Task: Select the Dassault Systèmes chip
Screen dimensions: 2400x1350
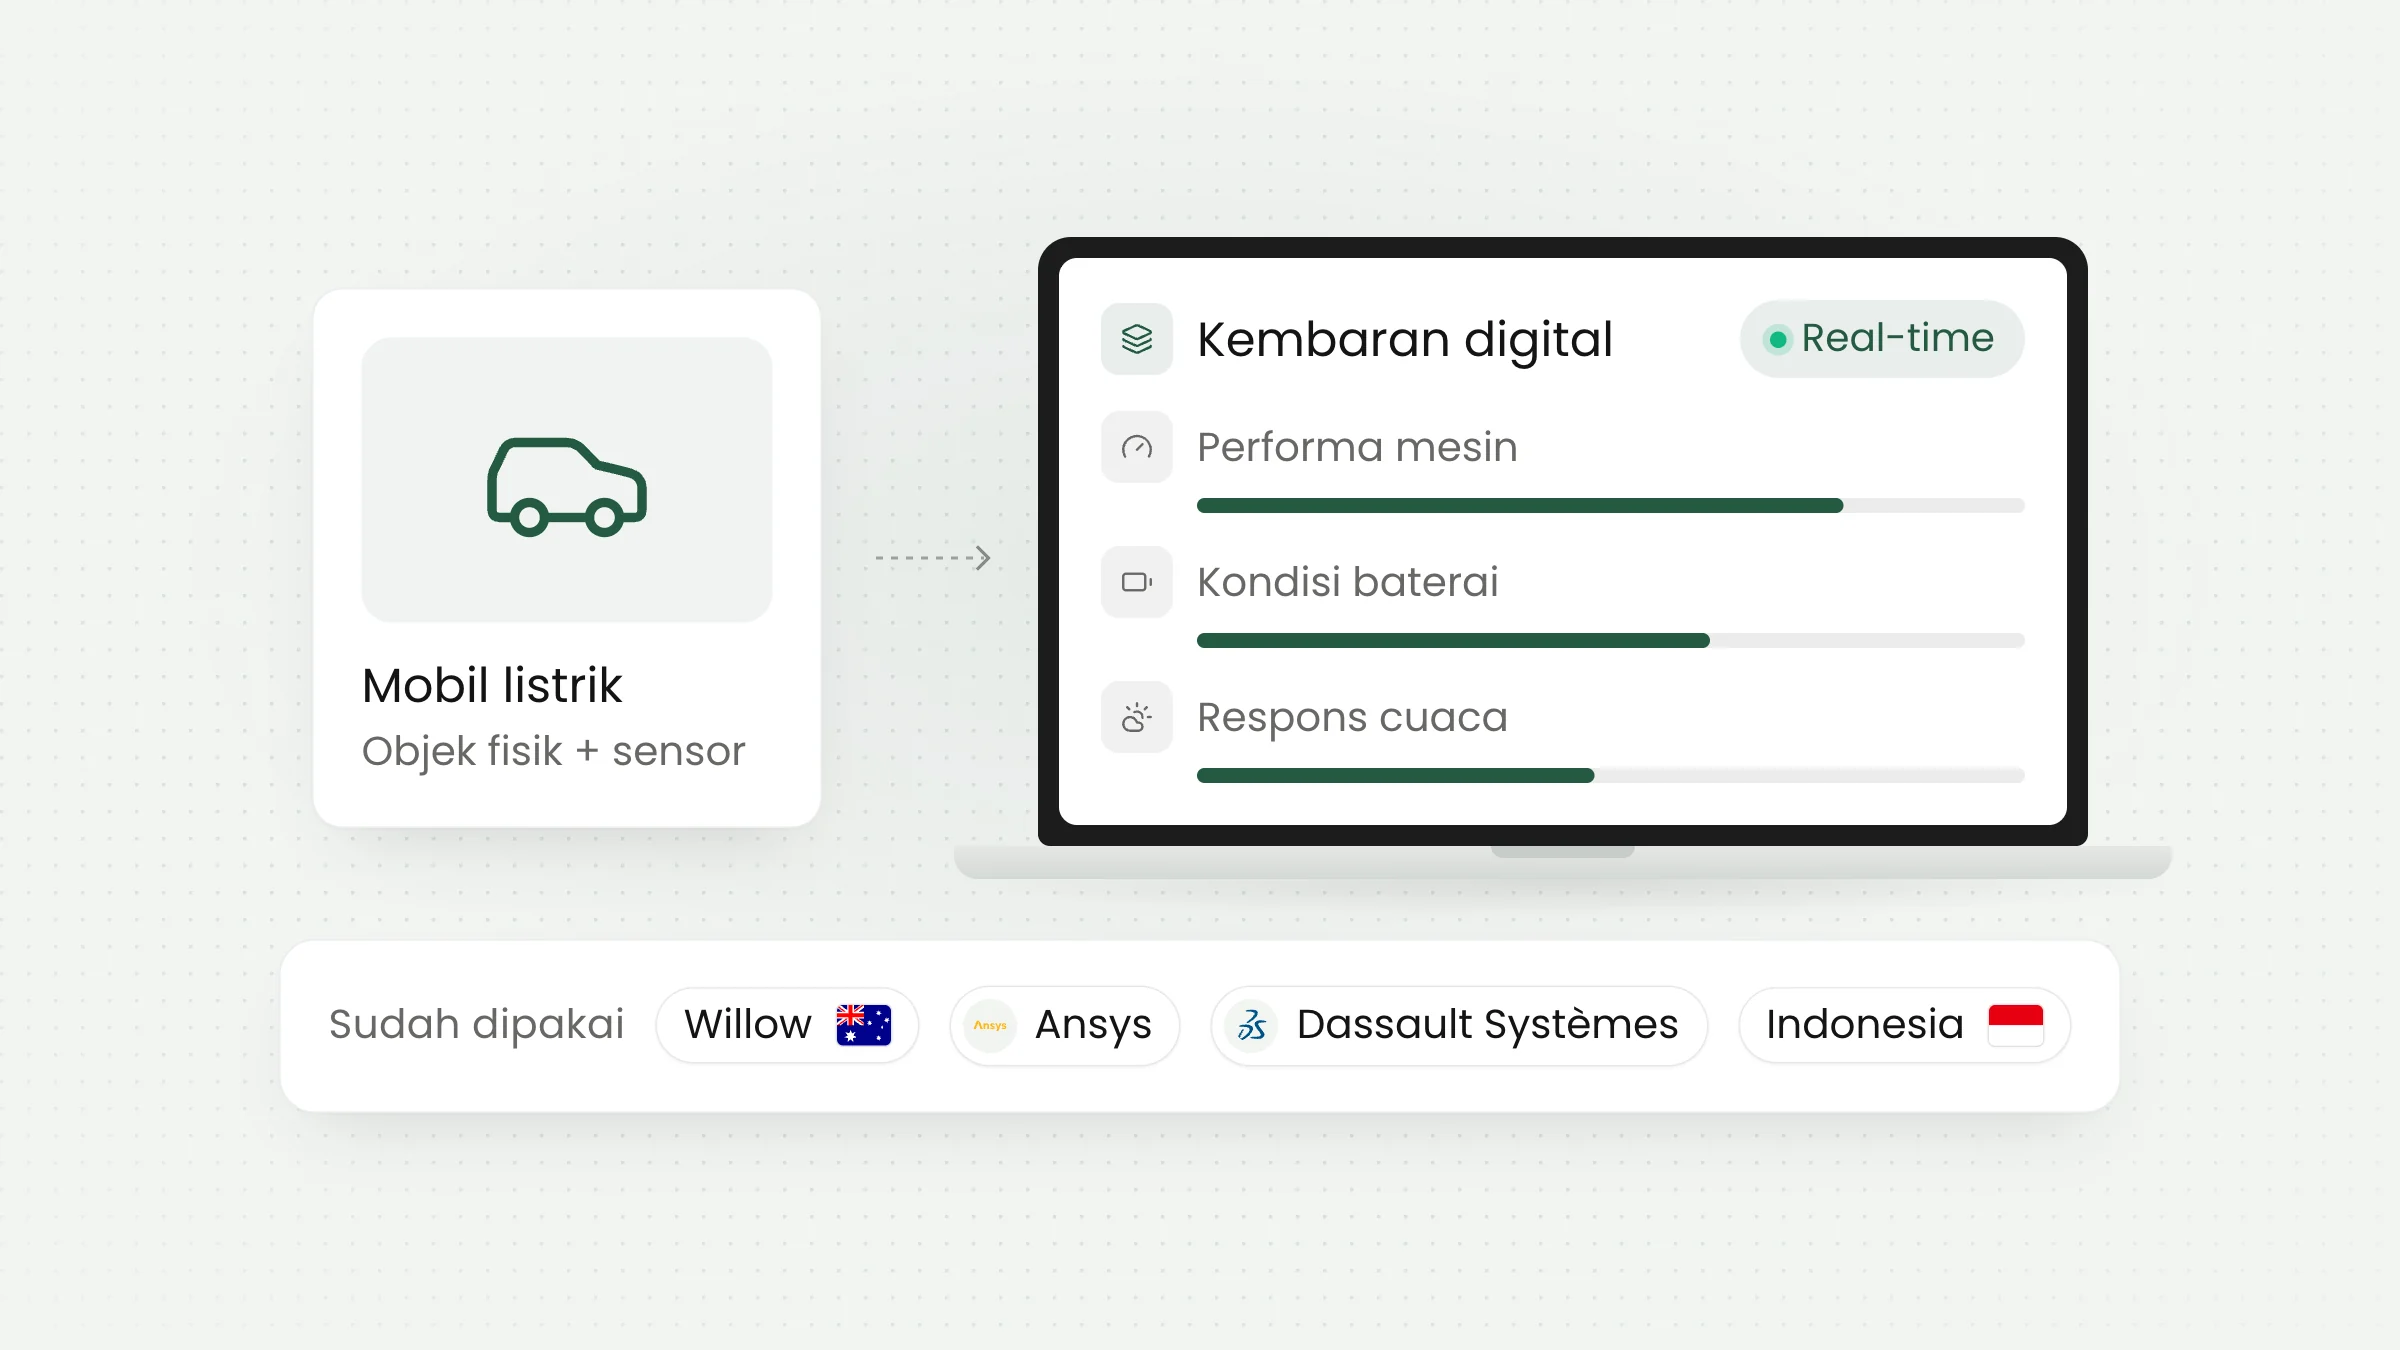Action: pyautogui.click(x=1459, y=1025)
